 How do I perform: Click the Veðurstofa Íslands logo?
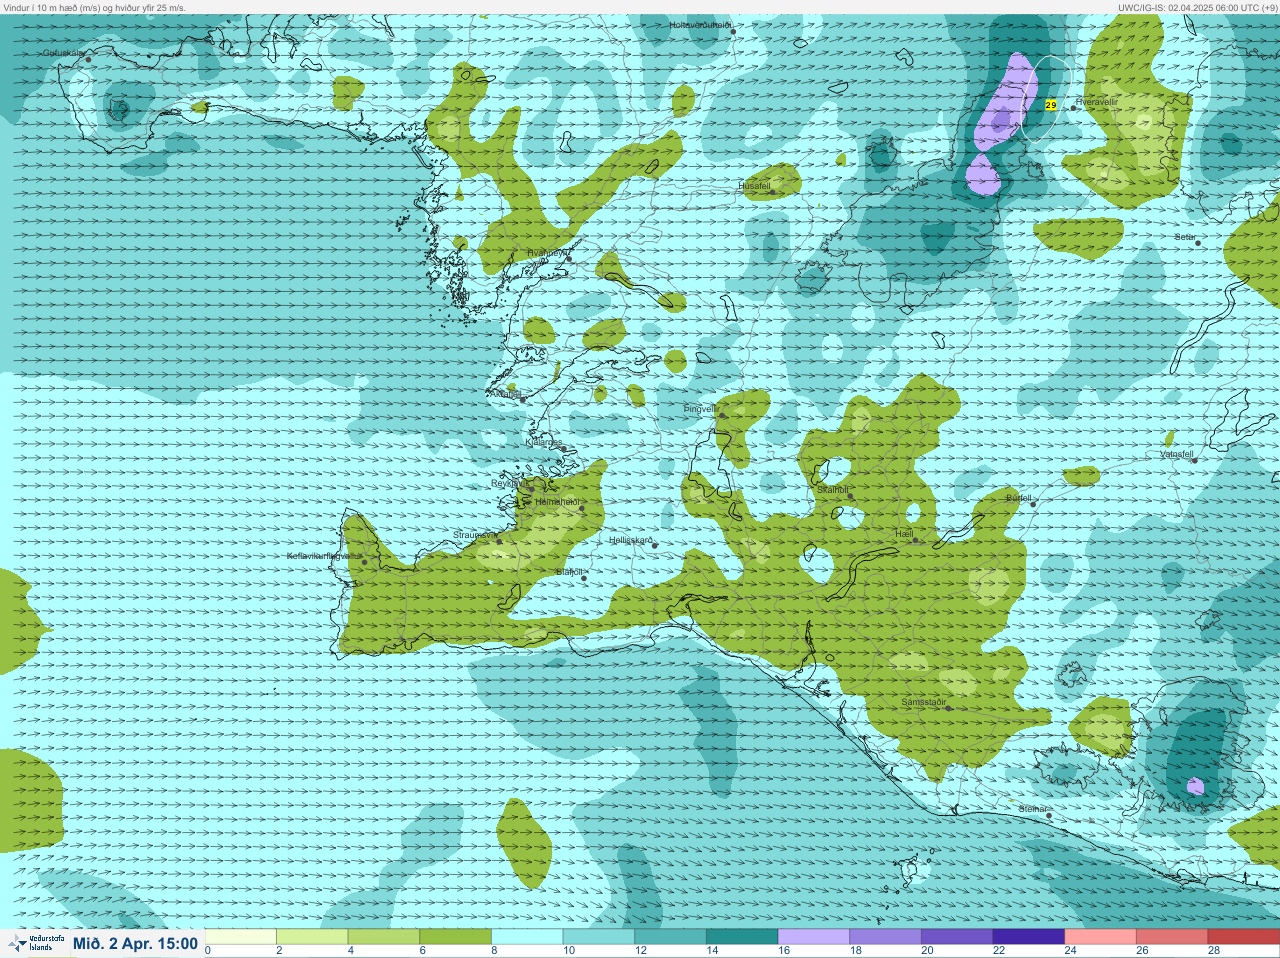pyautogui.click(x=36, y=943)
